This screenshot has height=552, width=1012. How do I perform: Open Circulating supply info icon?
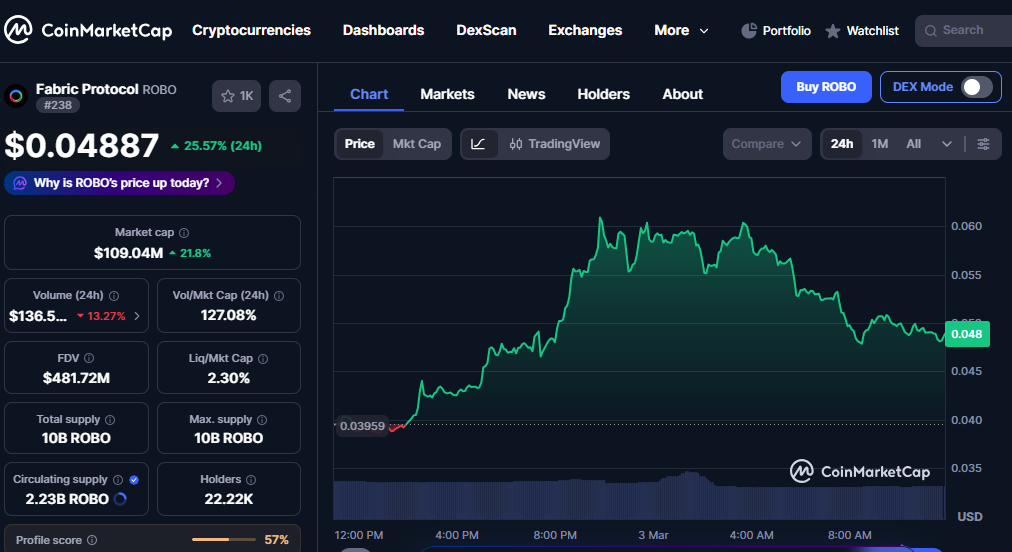pyautogui.click(x=118, y=480)
